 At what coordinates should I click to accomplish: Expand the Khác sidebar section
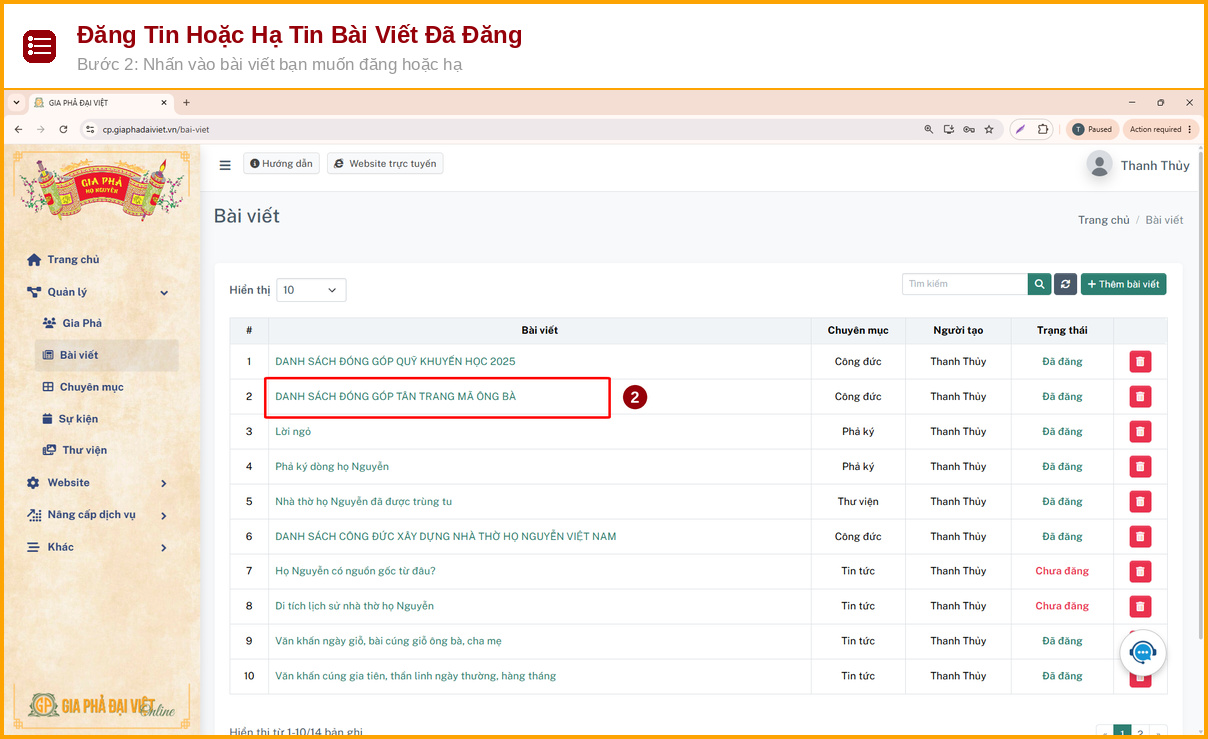click(x=98, y=547)
